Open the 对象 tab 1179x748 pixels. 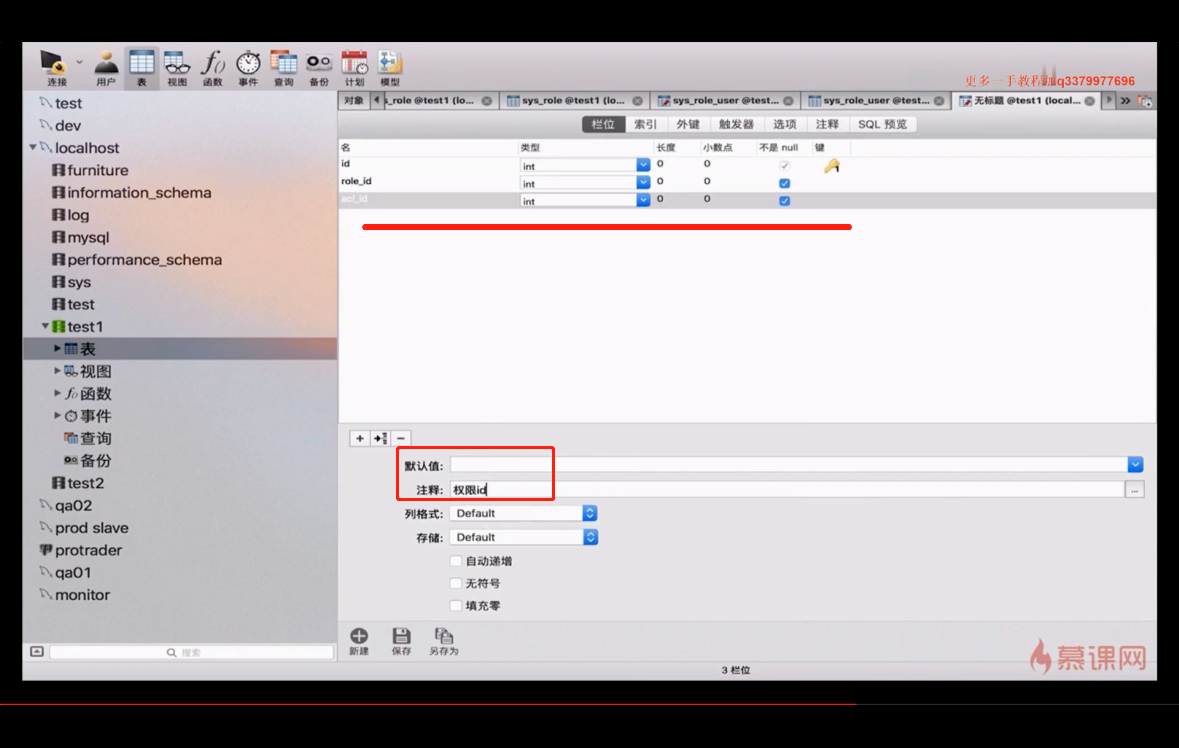click(353, 100)
